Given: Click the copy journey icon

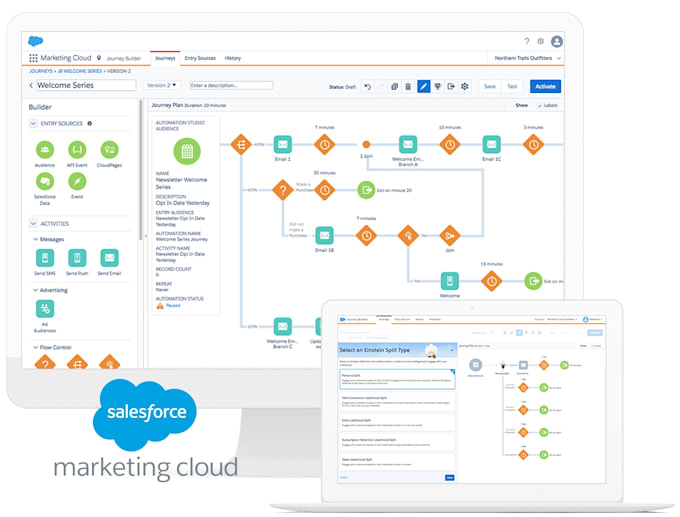Looking at the screenshot, I should 394,87.
